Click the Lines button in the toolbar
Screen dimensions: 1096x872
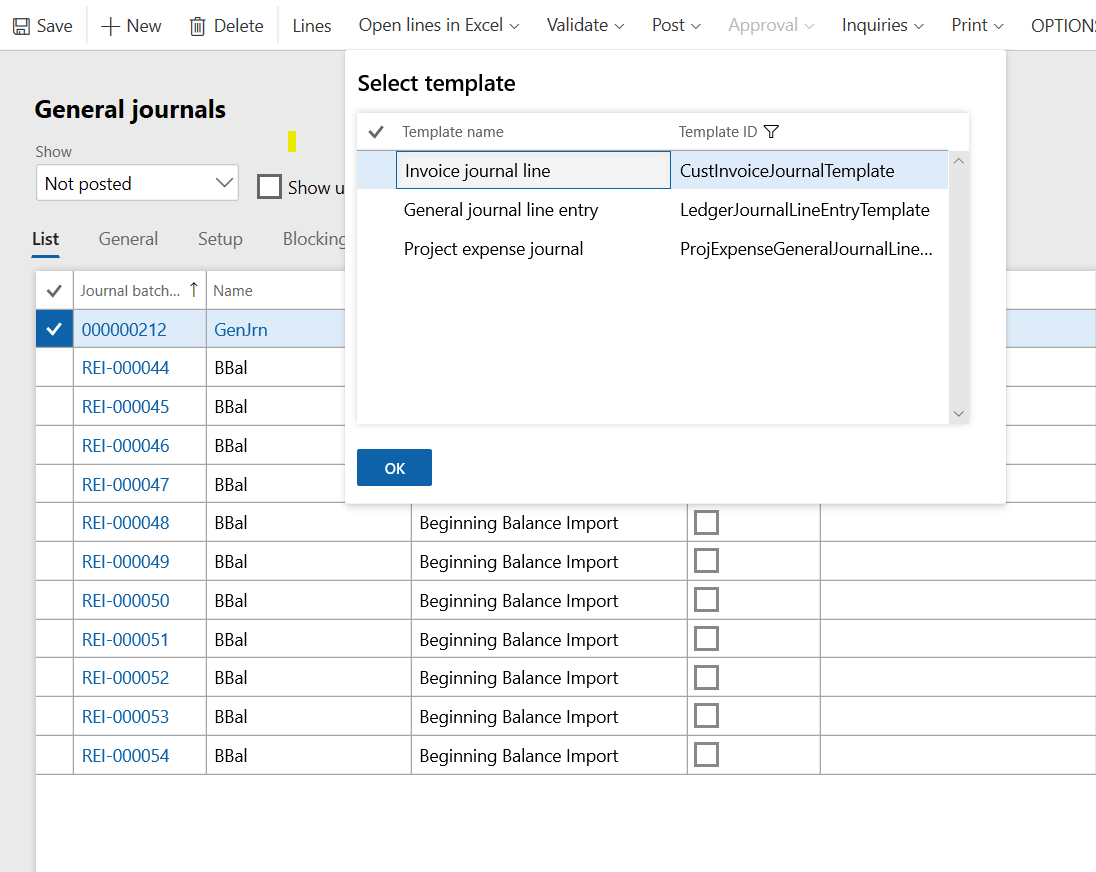point(311,25)
